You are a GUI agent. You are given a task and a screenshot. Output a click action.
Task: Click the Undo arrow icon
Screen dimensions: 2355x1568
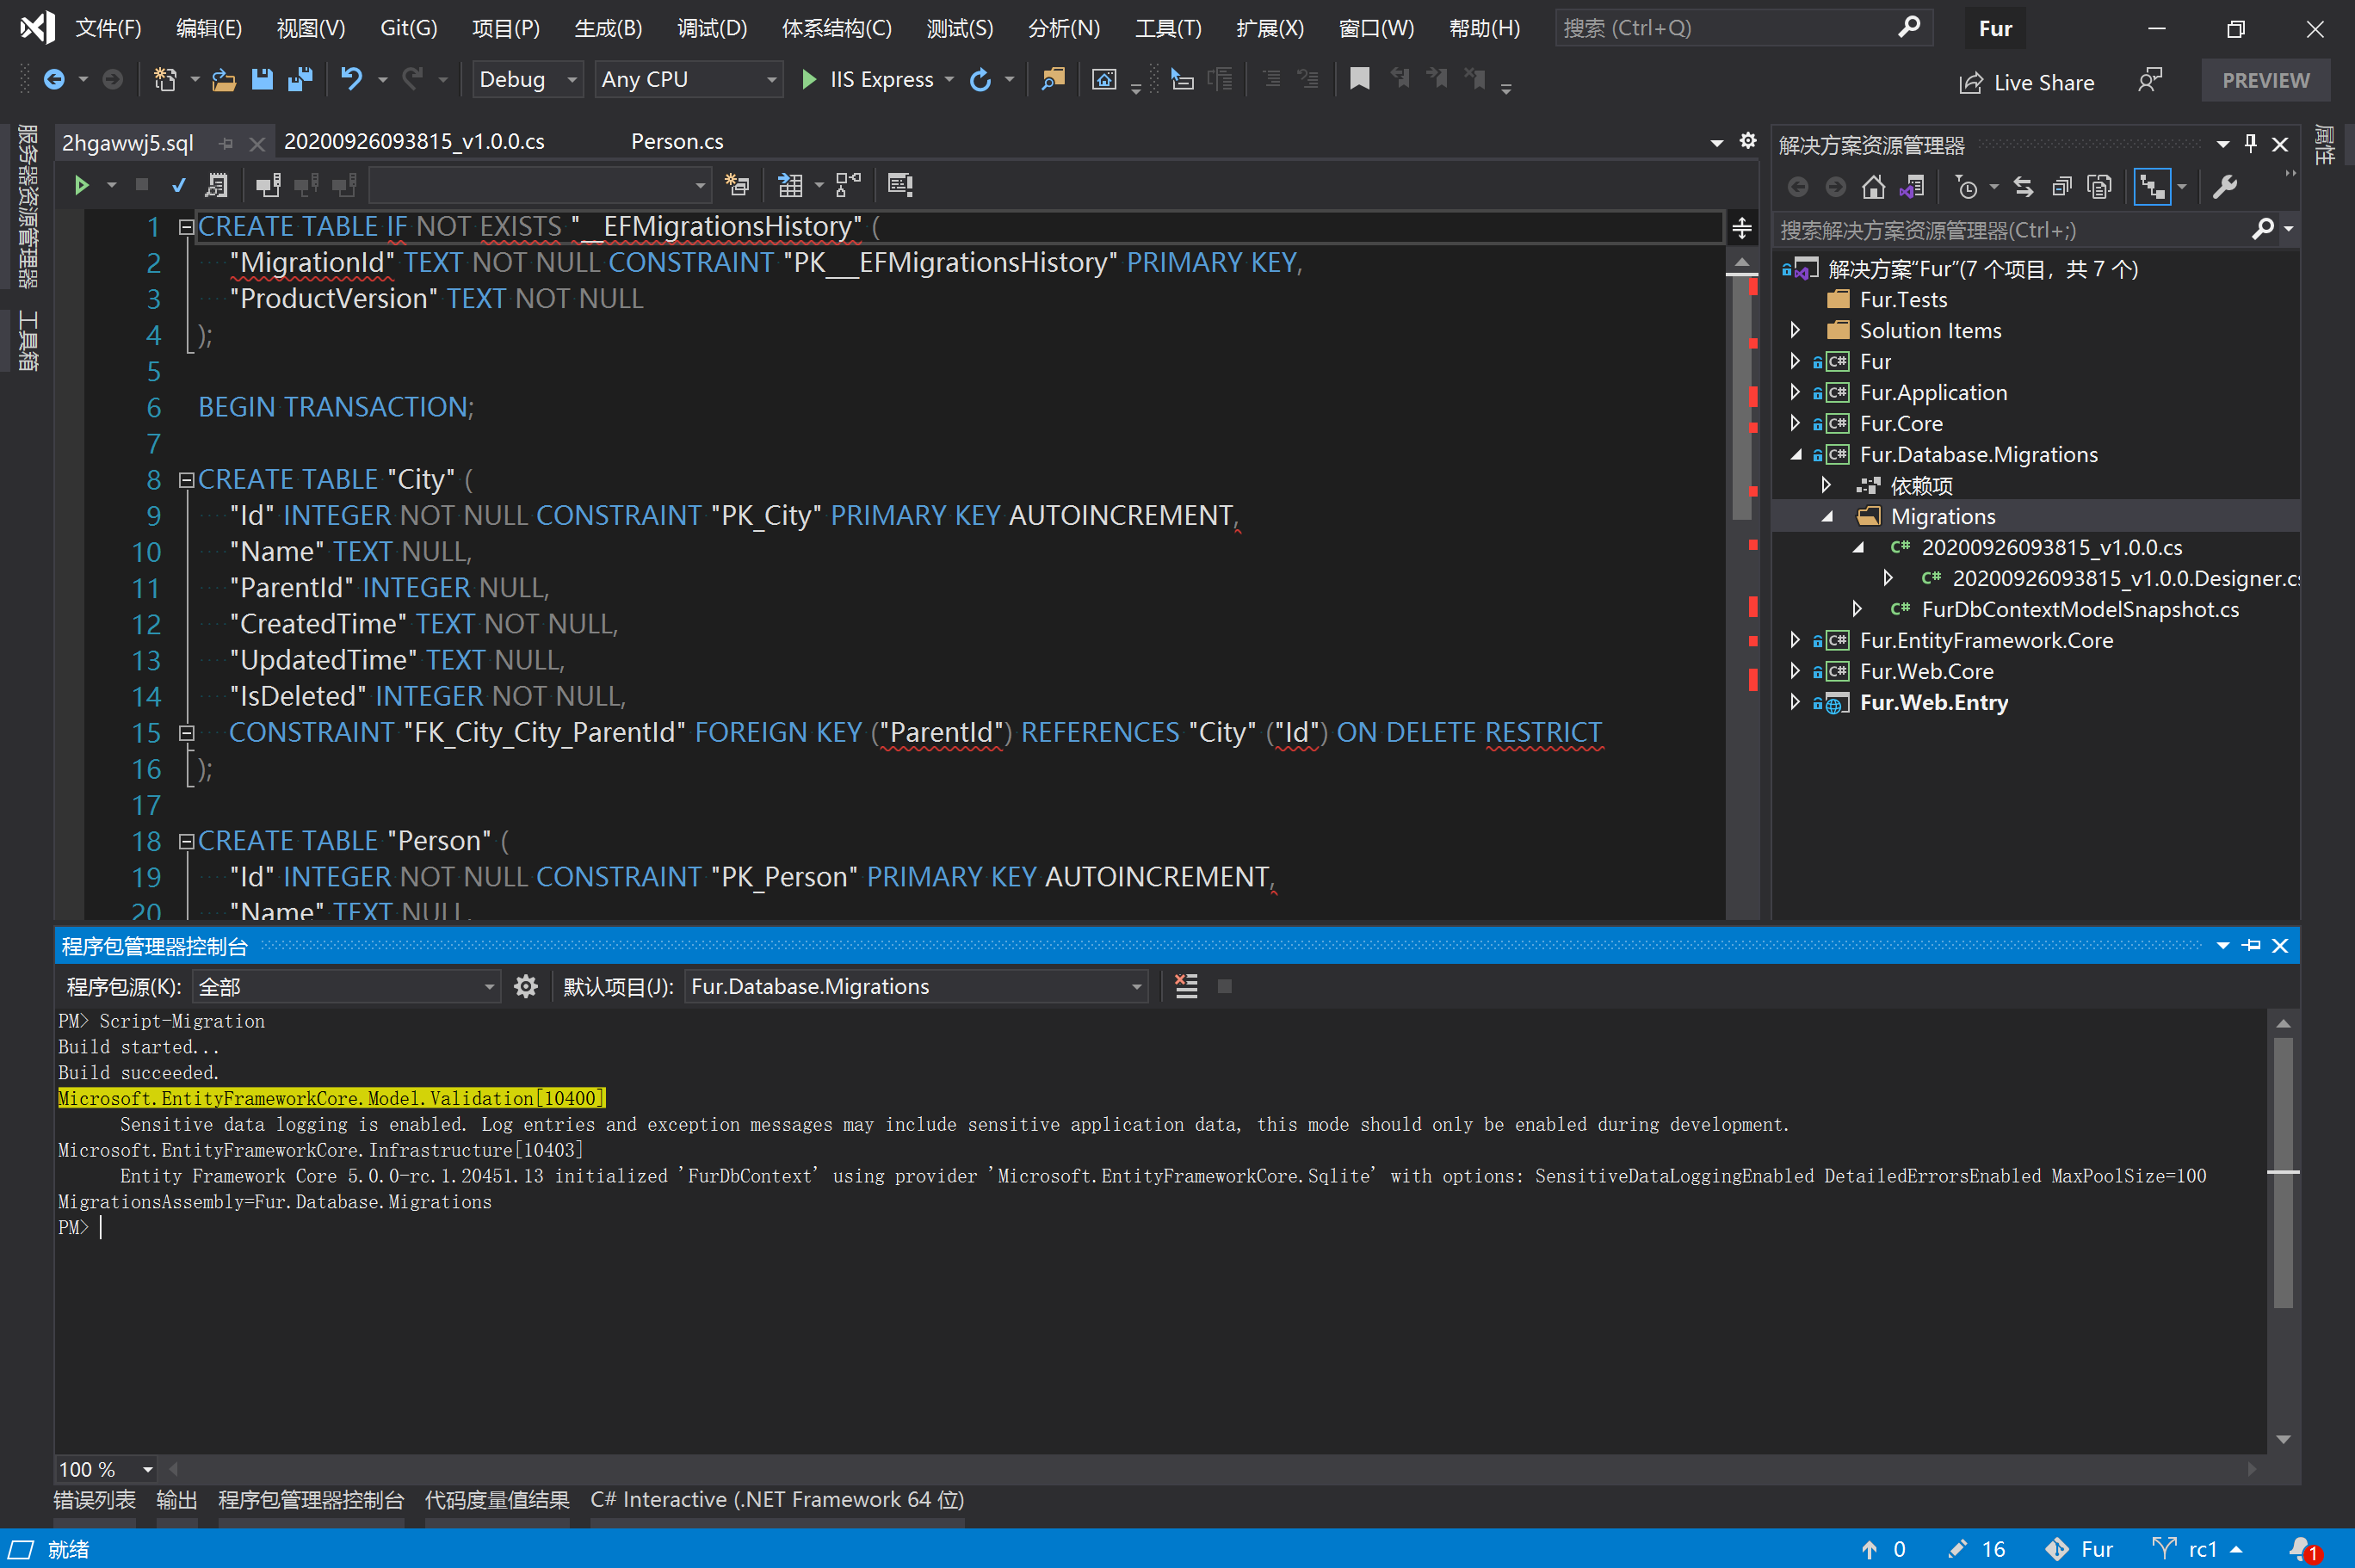351,79
